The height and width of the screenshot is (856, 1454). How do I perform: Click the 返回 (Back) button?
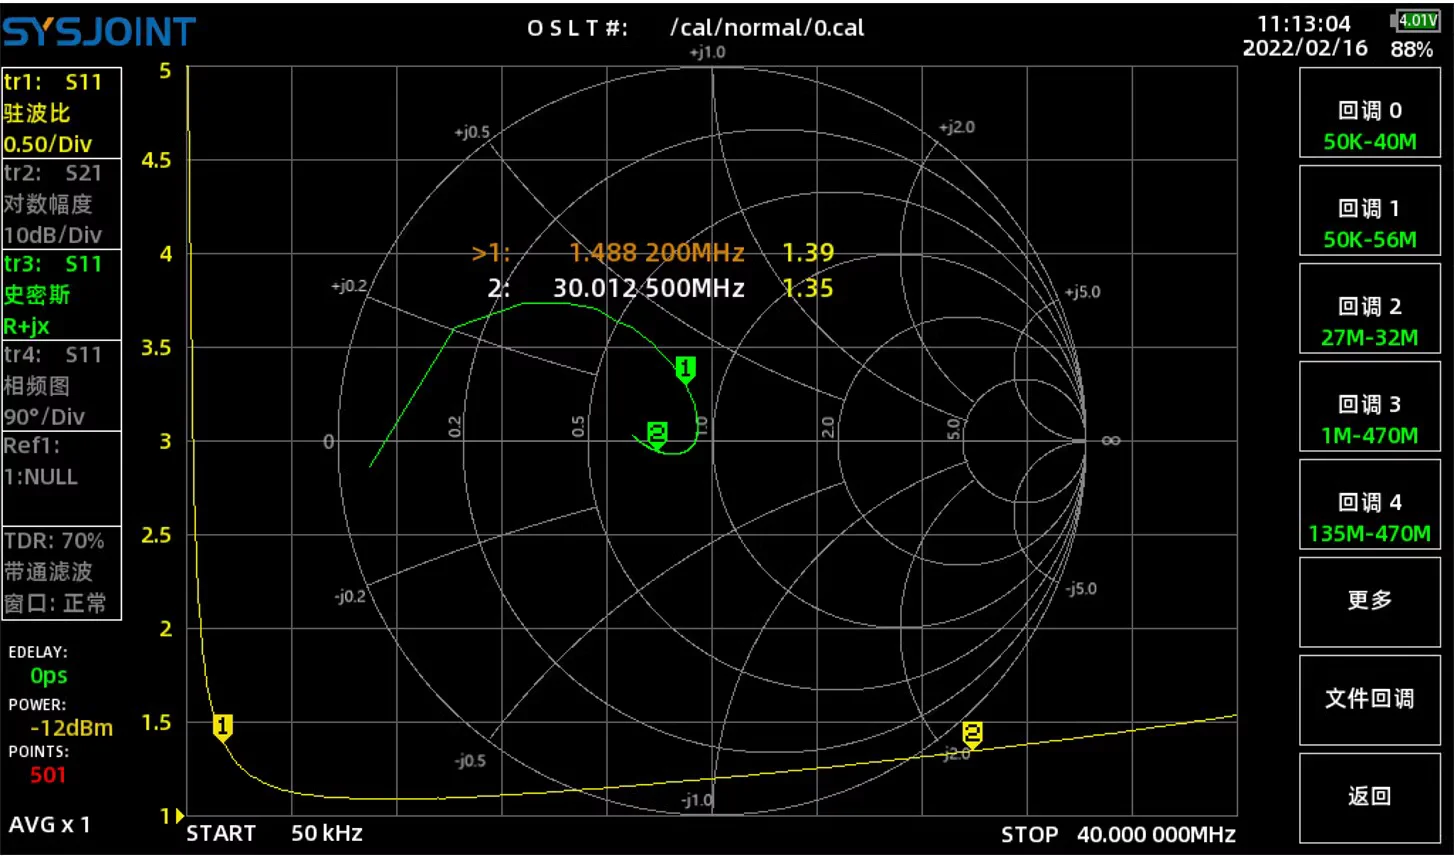tap(1369, 798)
